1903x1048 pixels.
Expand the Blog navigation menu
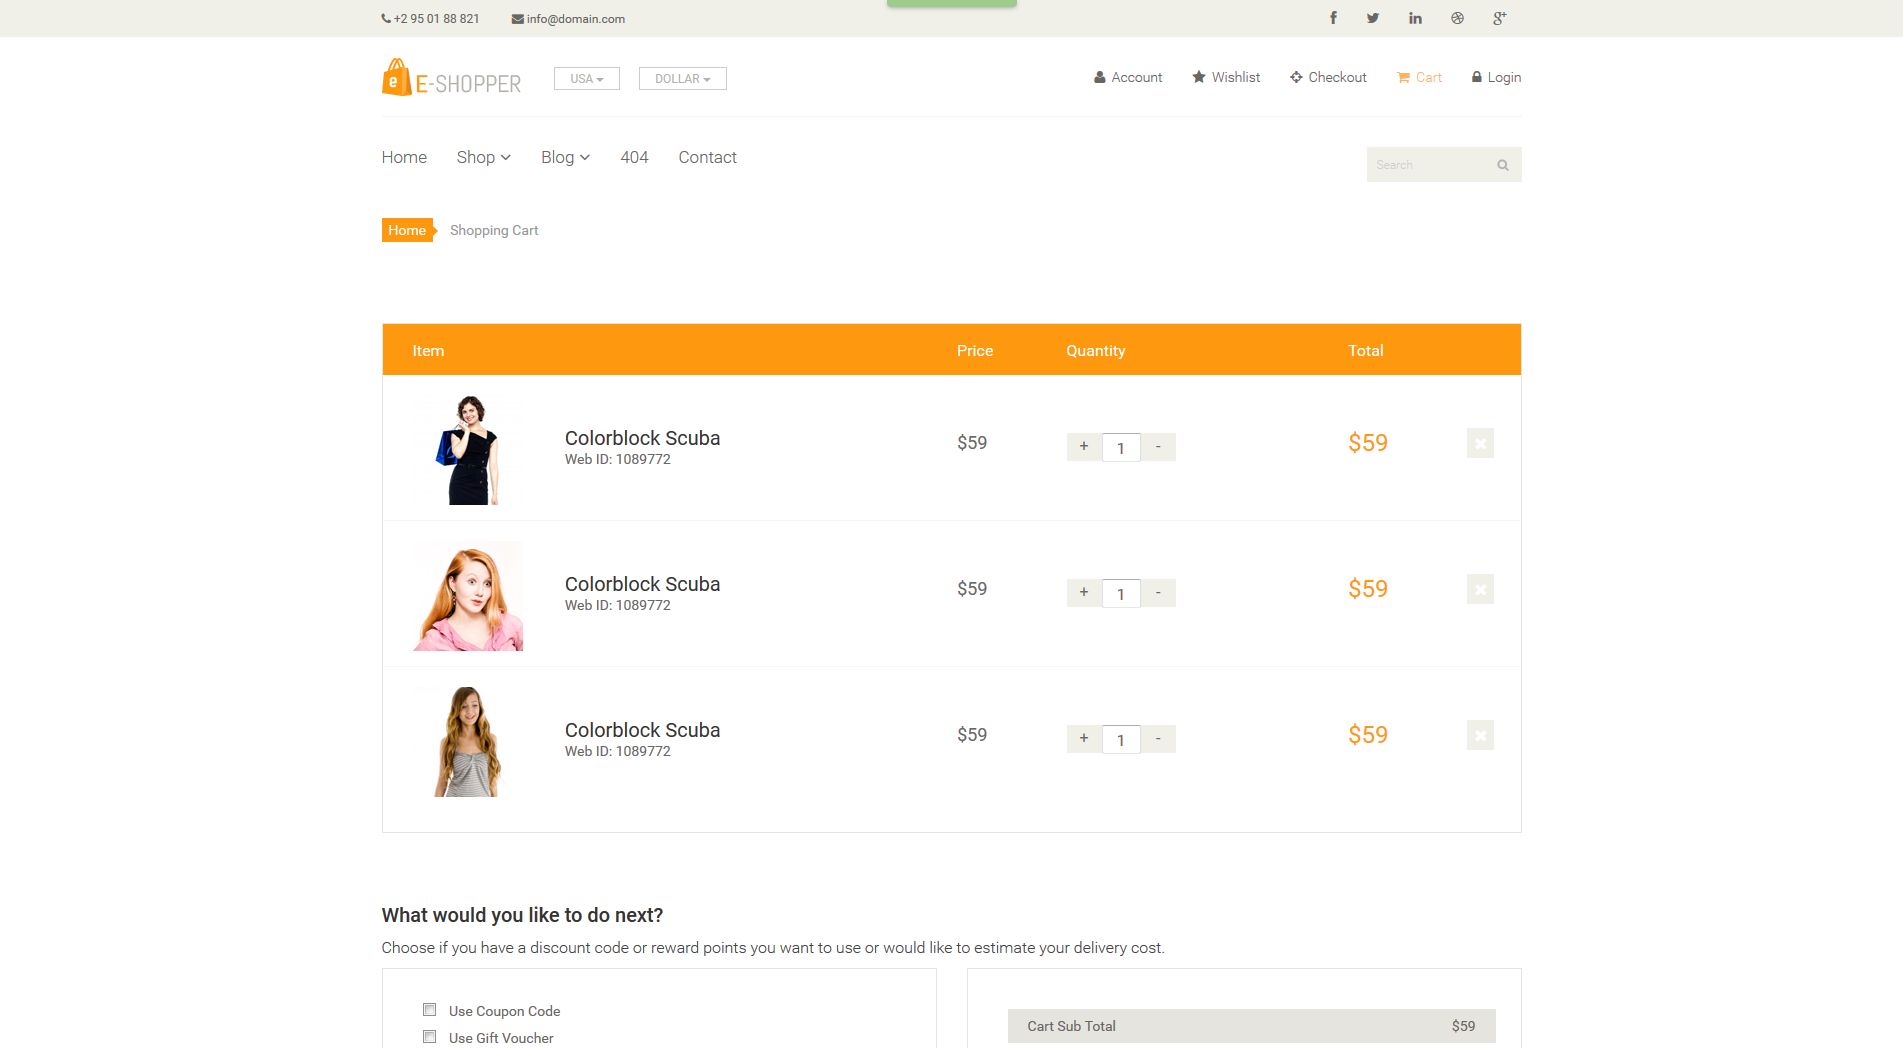click(565, 157)
